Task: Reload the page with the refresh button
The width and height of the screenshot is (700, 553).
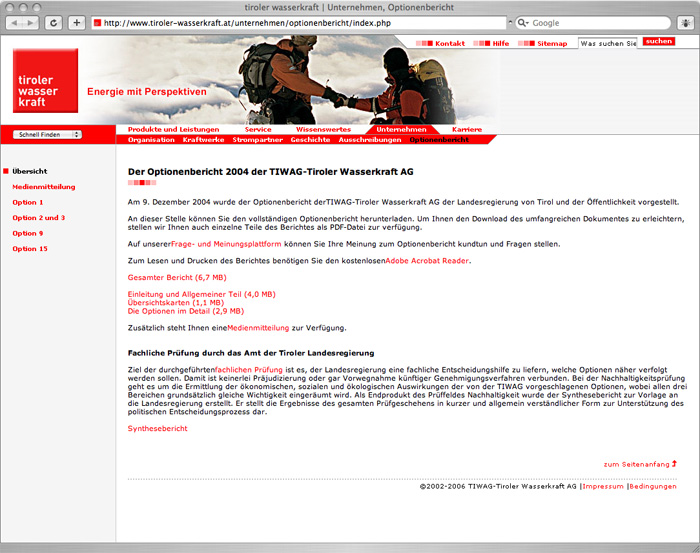Action: [x=53, y=23]
